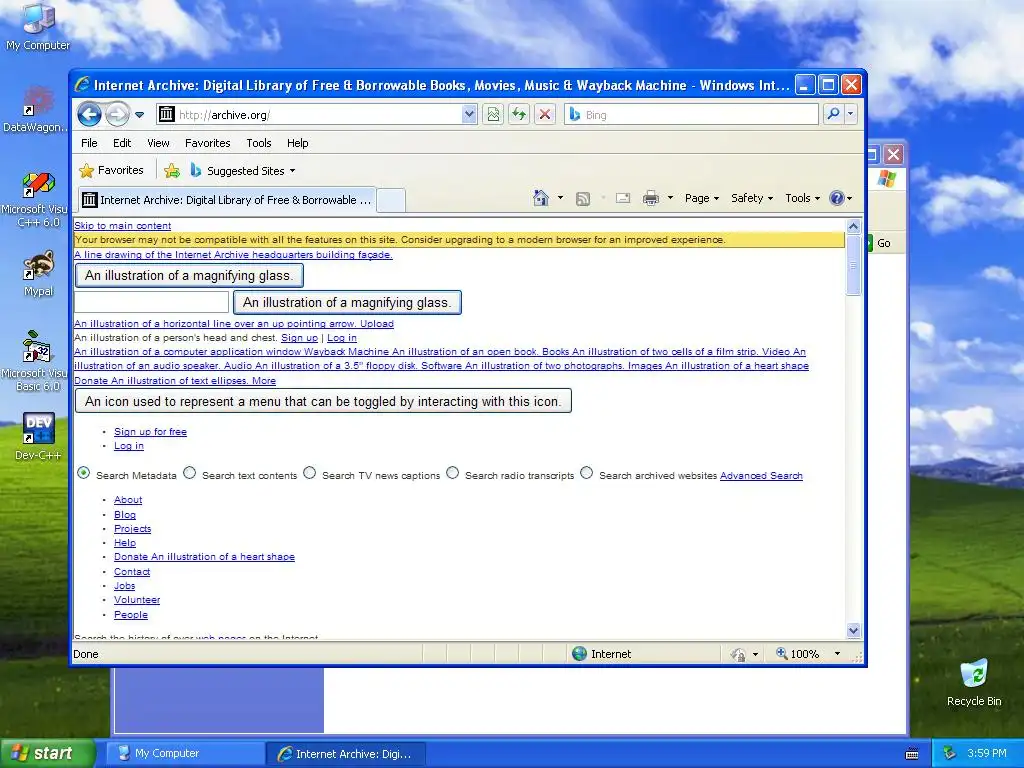The image size is (1024, 768).
Task: Open the Tools menu in menu bar
Action: (x=259, y=143)
